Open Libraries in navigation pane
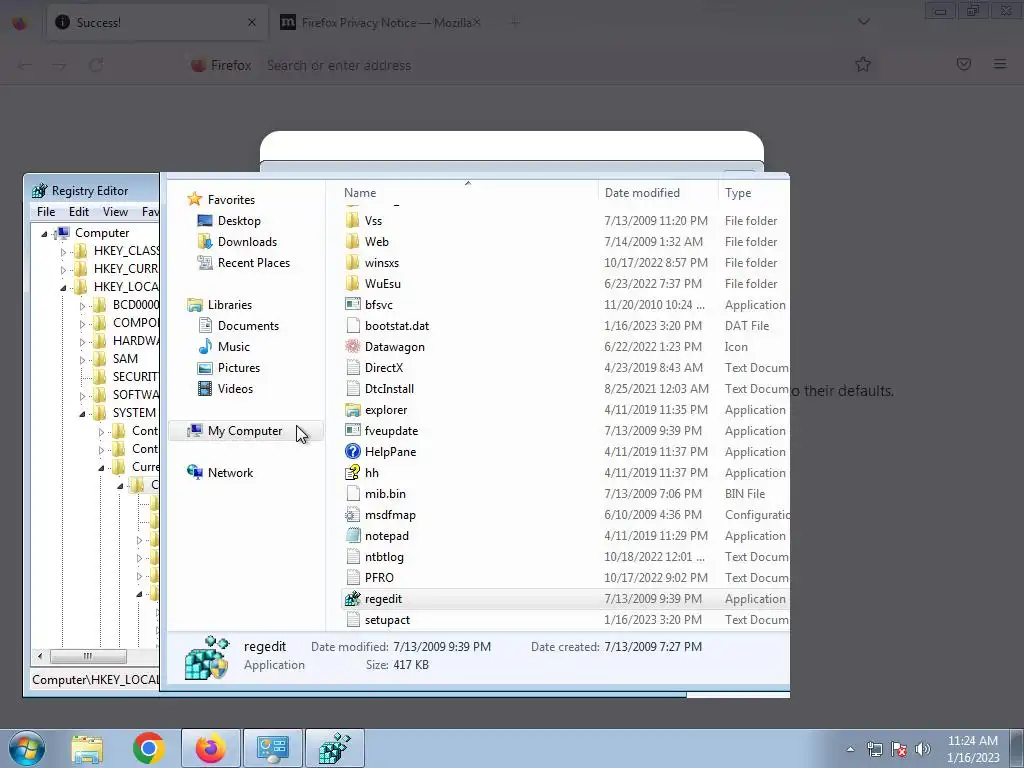 click(219, 304)
